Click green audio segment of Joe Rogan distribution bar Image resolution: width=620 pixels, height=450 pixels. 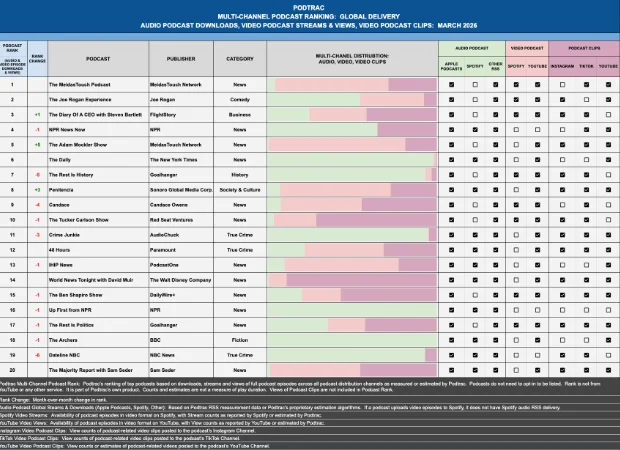coord(314,100)
